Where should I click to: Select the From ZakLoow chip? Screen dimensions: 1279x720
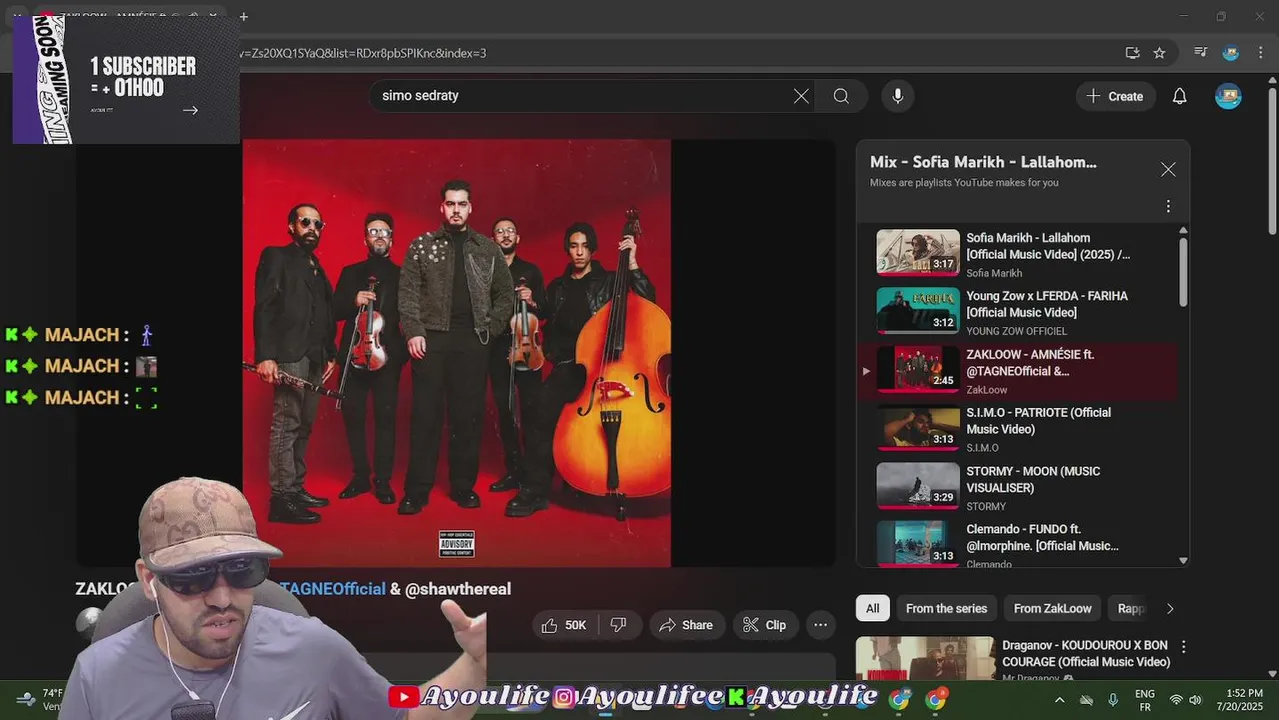[1052, 608]
